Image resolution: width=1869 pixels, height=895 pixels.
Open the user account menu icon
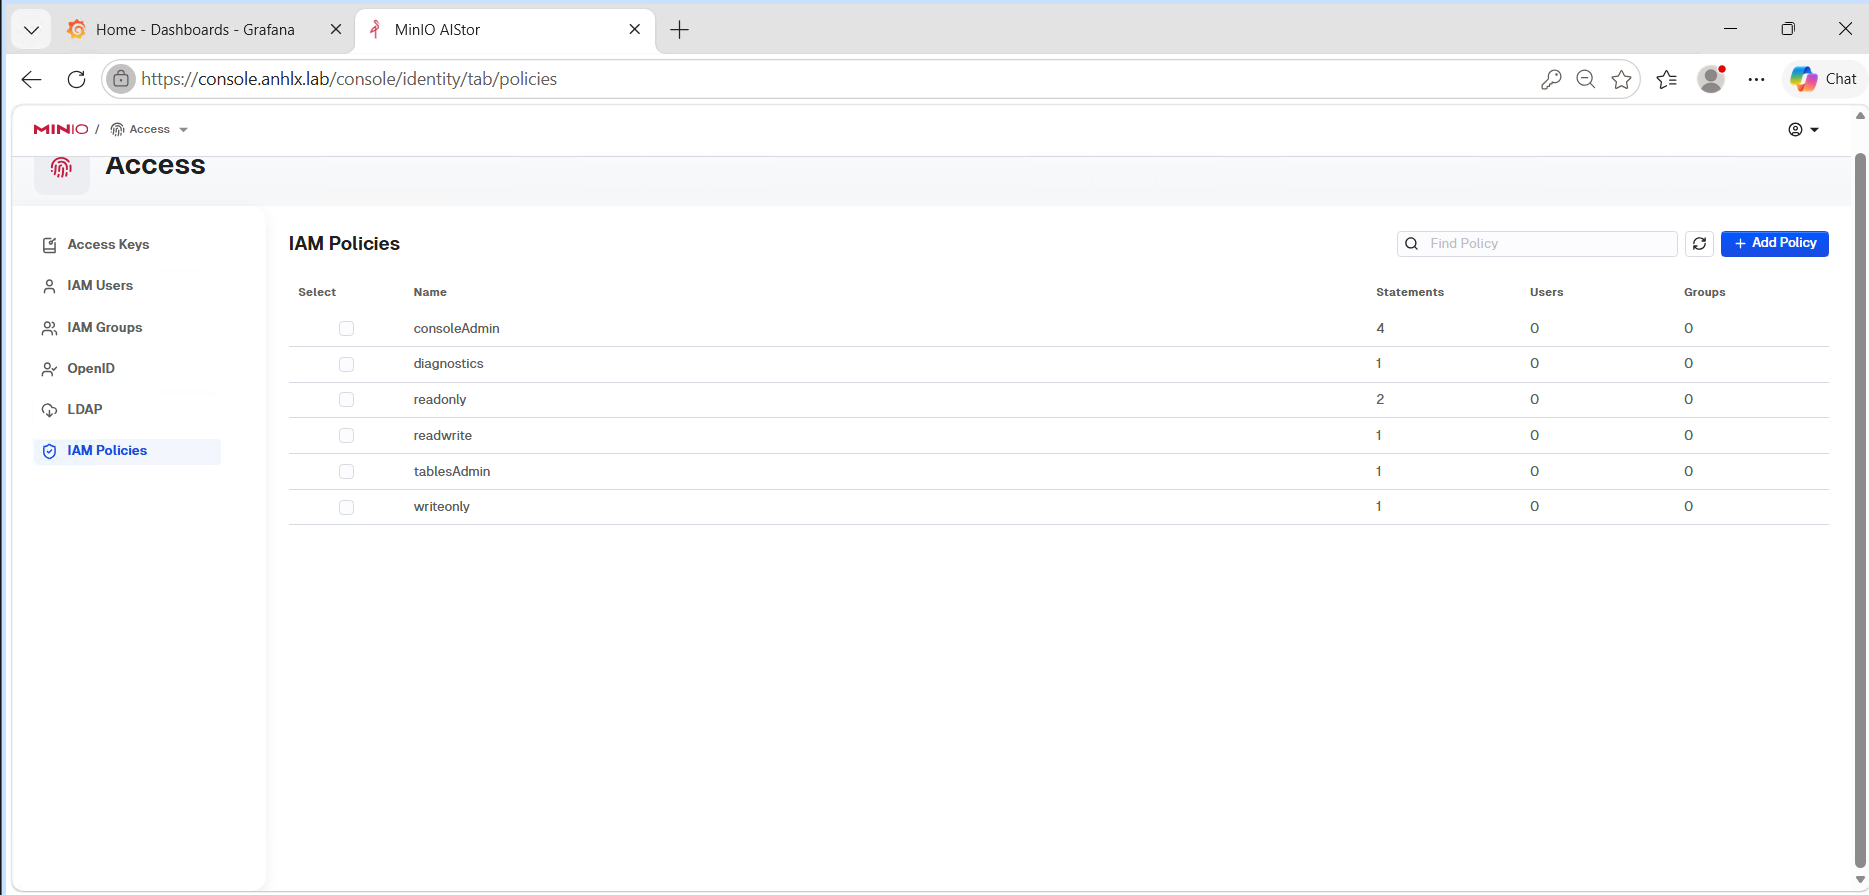1803,129
